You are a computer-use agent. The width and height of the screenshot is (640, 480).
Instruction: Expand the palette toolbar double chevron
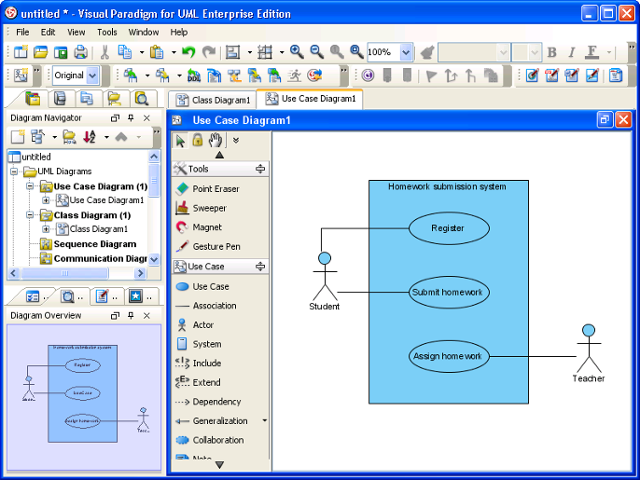point(236,140)
